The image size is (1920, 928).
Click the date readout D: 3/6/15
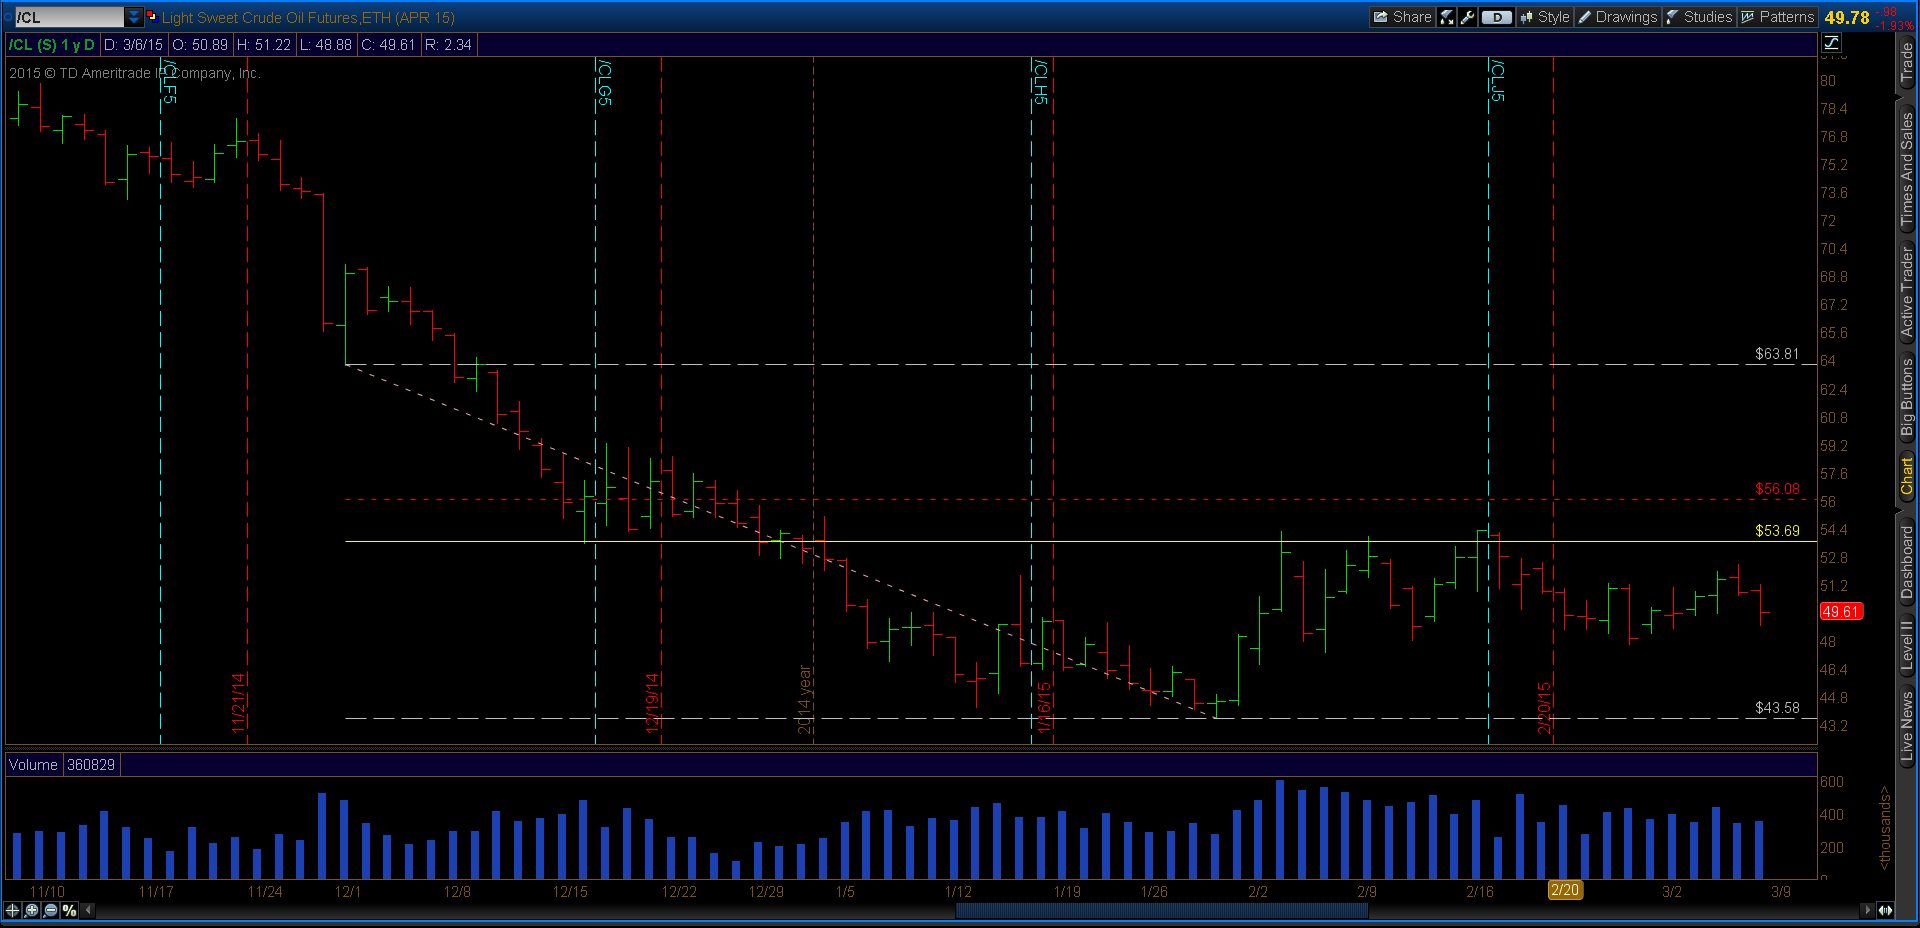133,45
